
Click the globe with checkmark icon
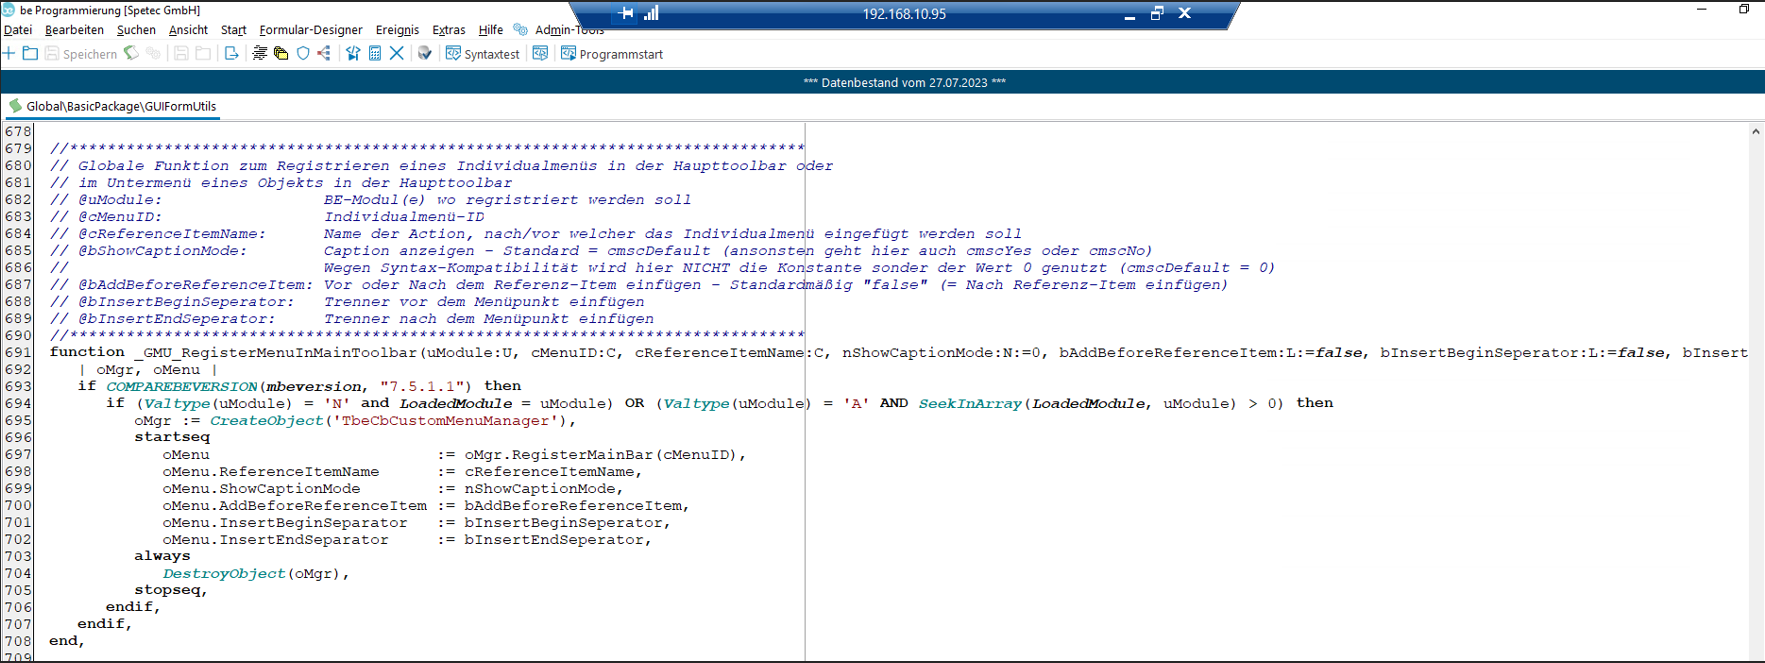(425, 54)
